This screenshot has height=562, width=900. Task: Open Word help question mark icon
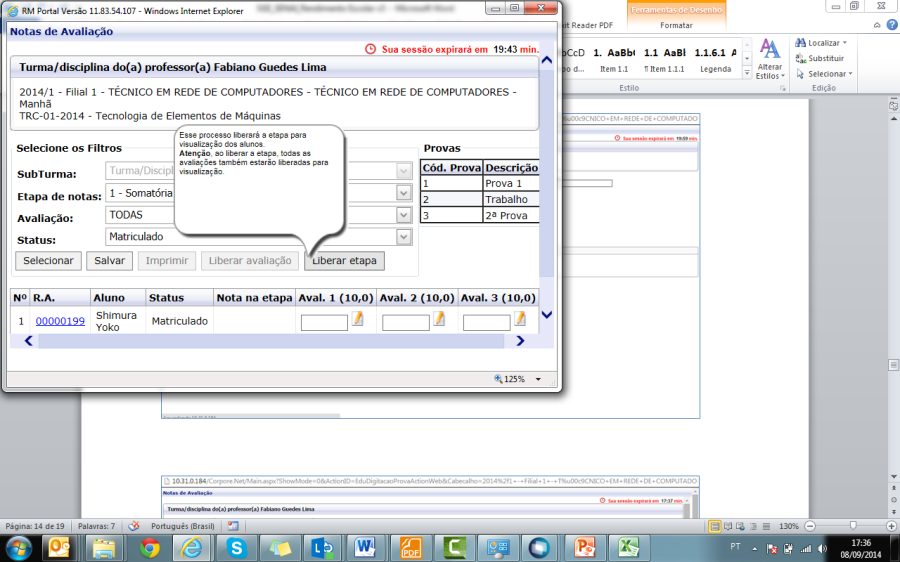(x=892, y=25)
